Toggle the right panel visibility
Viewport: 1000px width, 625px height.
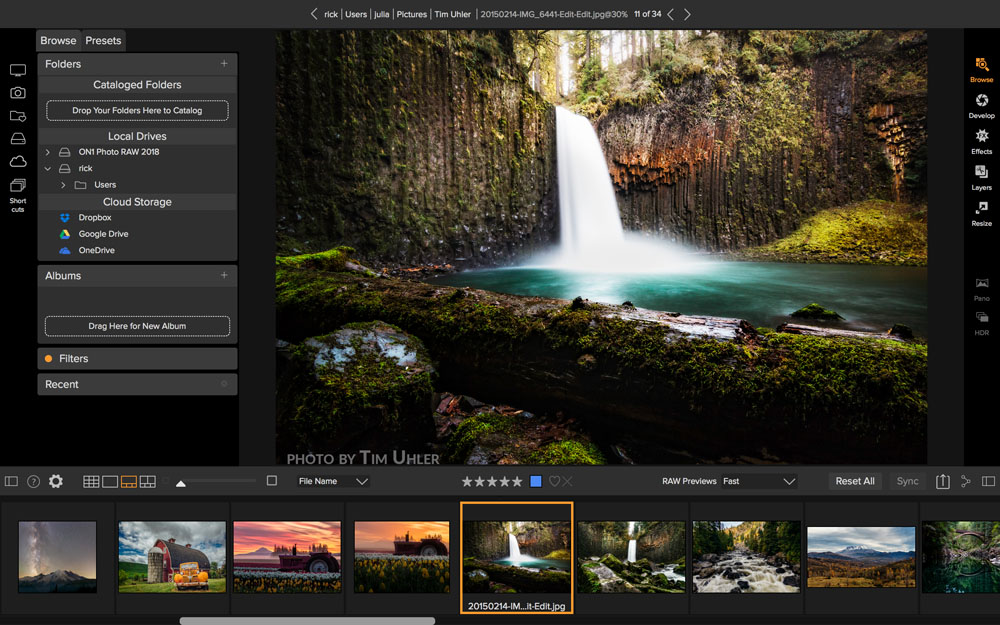988,481
